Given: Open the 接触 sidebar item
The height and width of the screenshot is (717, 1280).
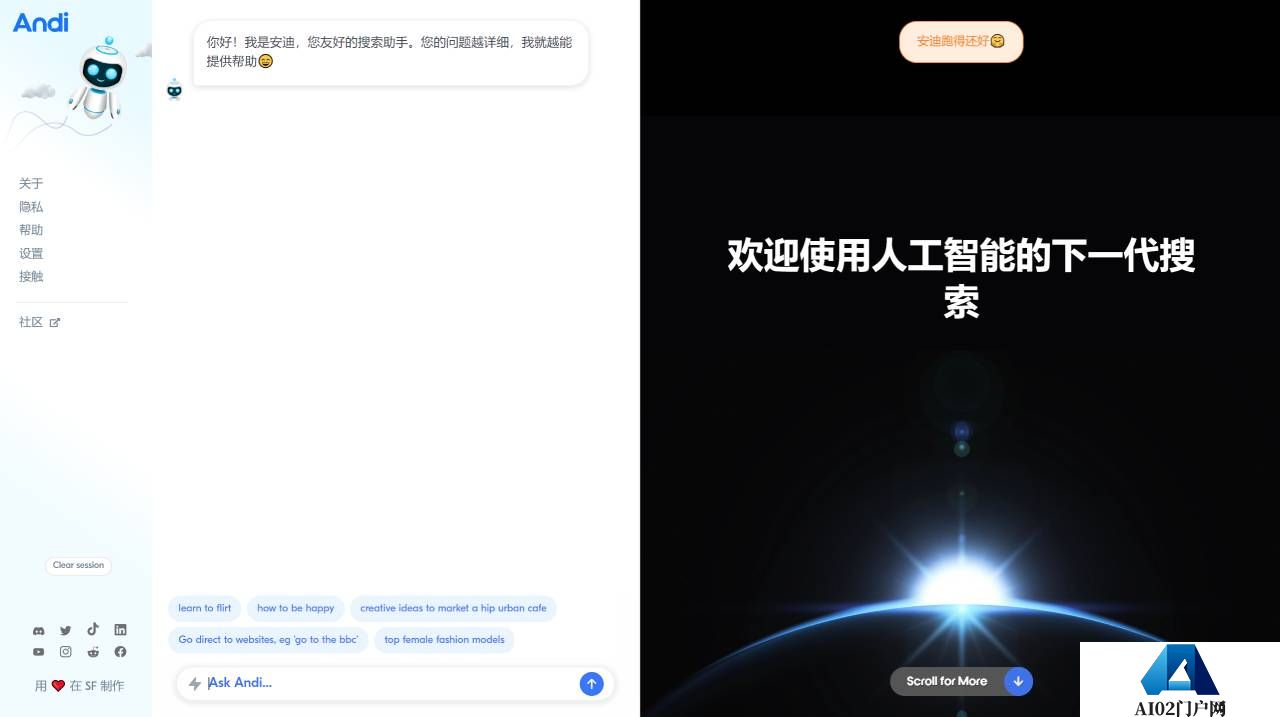Looking at the screenshot, I should [31, 277].
